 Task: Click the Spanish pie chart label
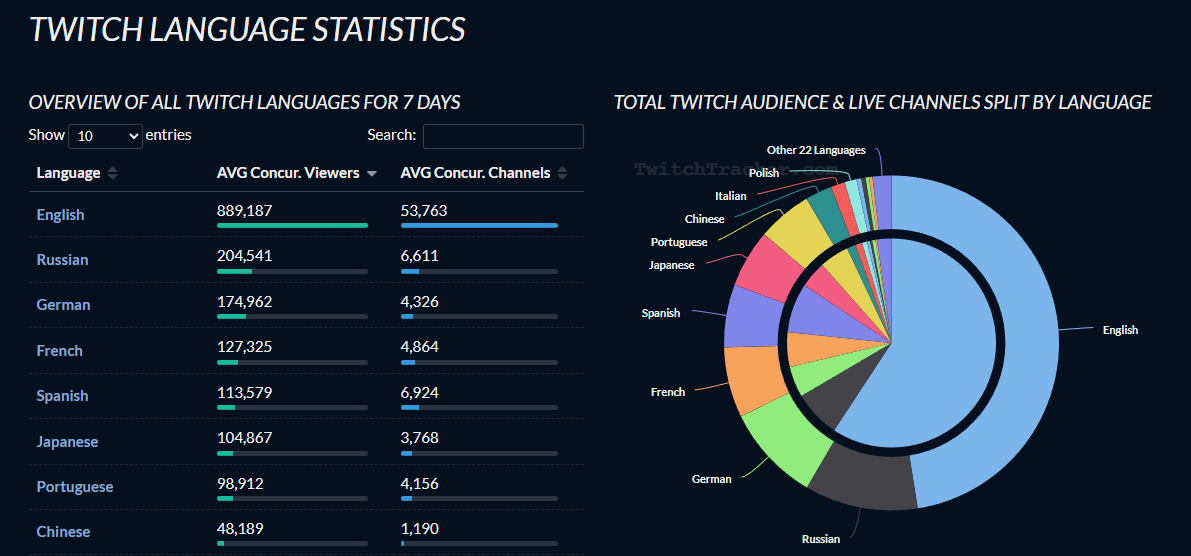(x=661, y=312)
